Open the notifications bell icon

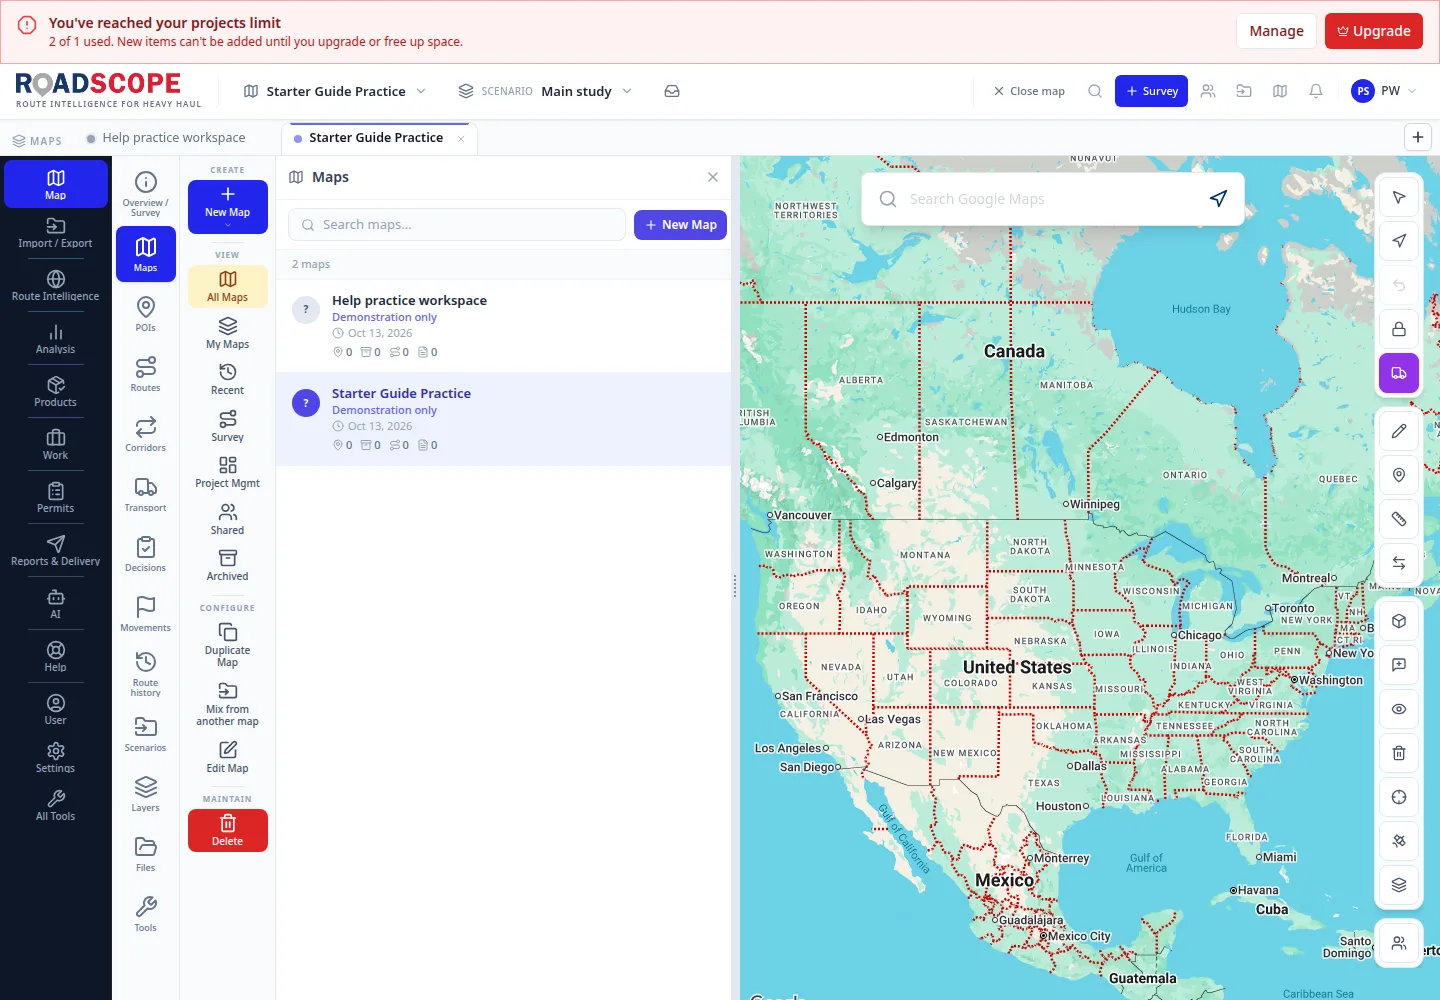(1316, 91)
